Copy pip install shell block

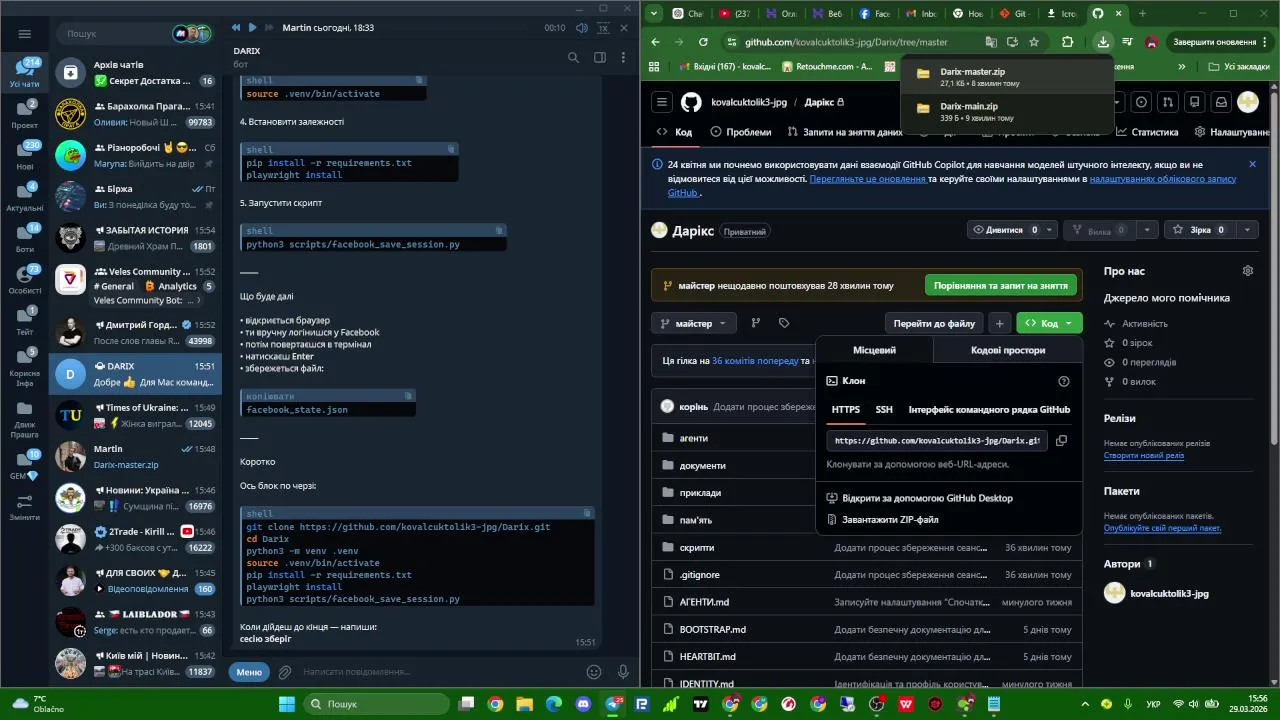click(451, 149)
